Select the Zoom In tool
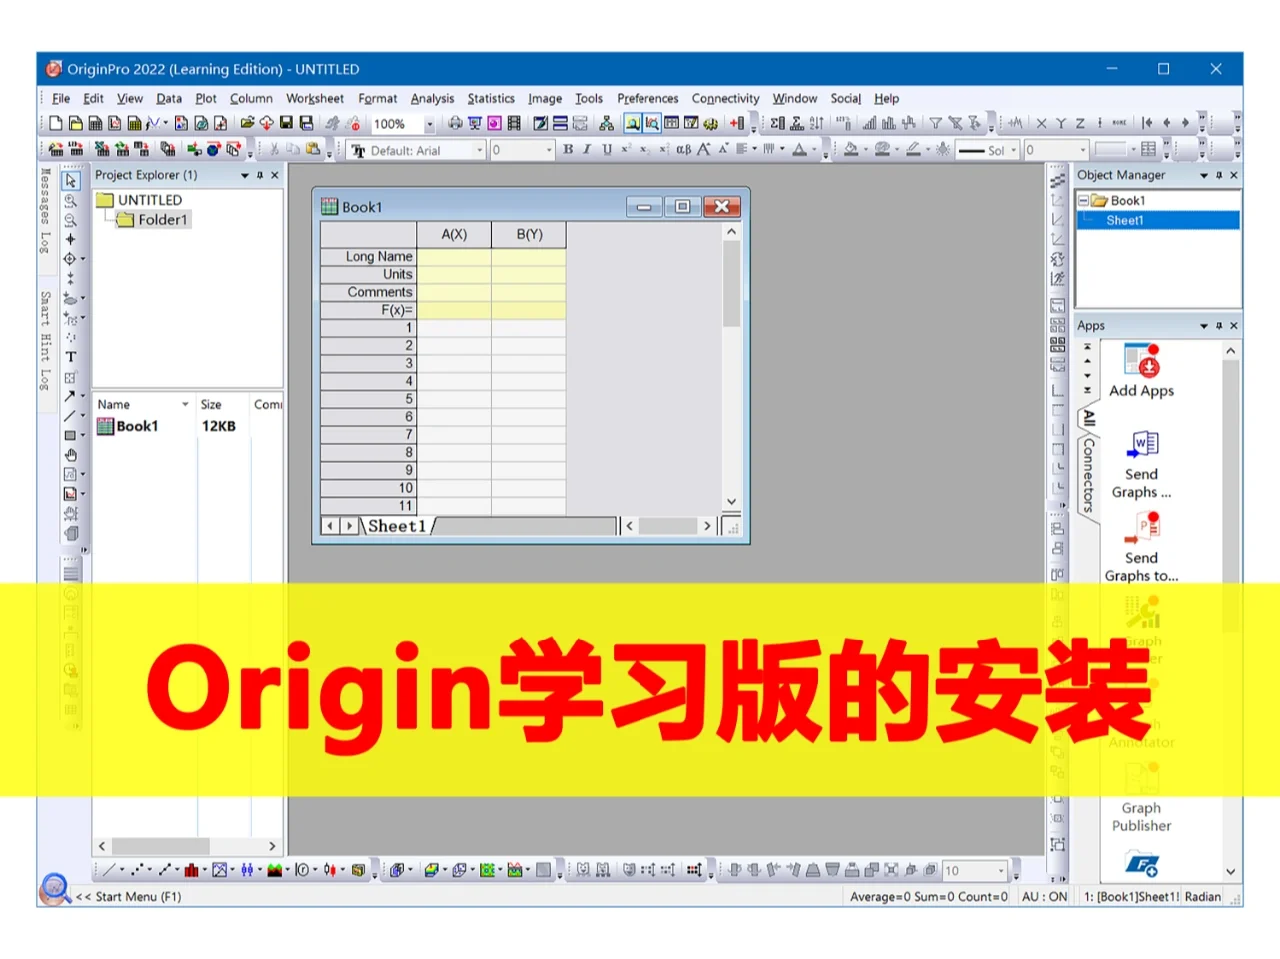Screen dimensions: 1280x959 tap(70, 200)
